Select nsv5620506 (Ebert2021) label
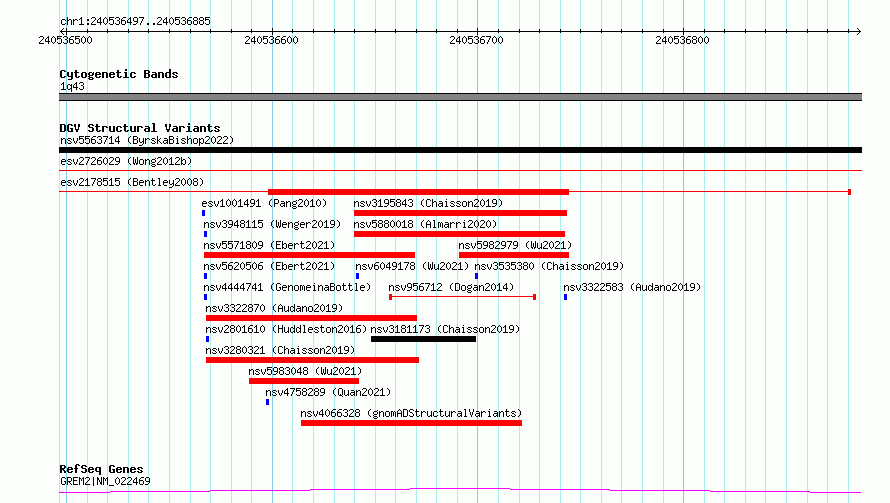 269,266
